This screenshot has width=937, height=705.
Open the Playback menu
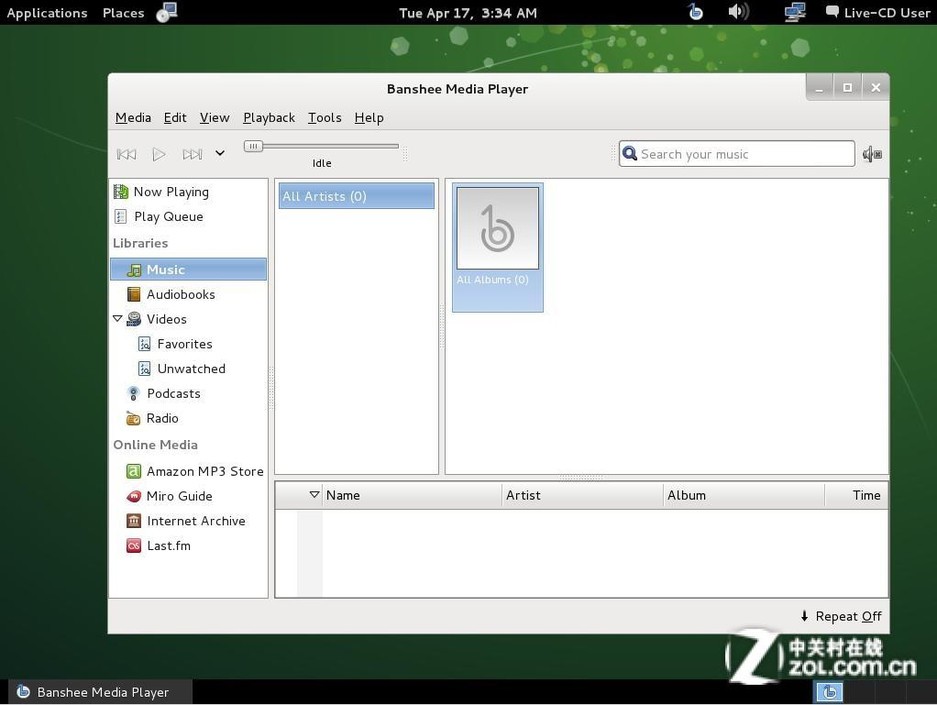pyautogui.click(x=269, y=118)
